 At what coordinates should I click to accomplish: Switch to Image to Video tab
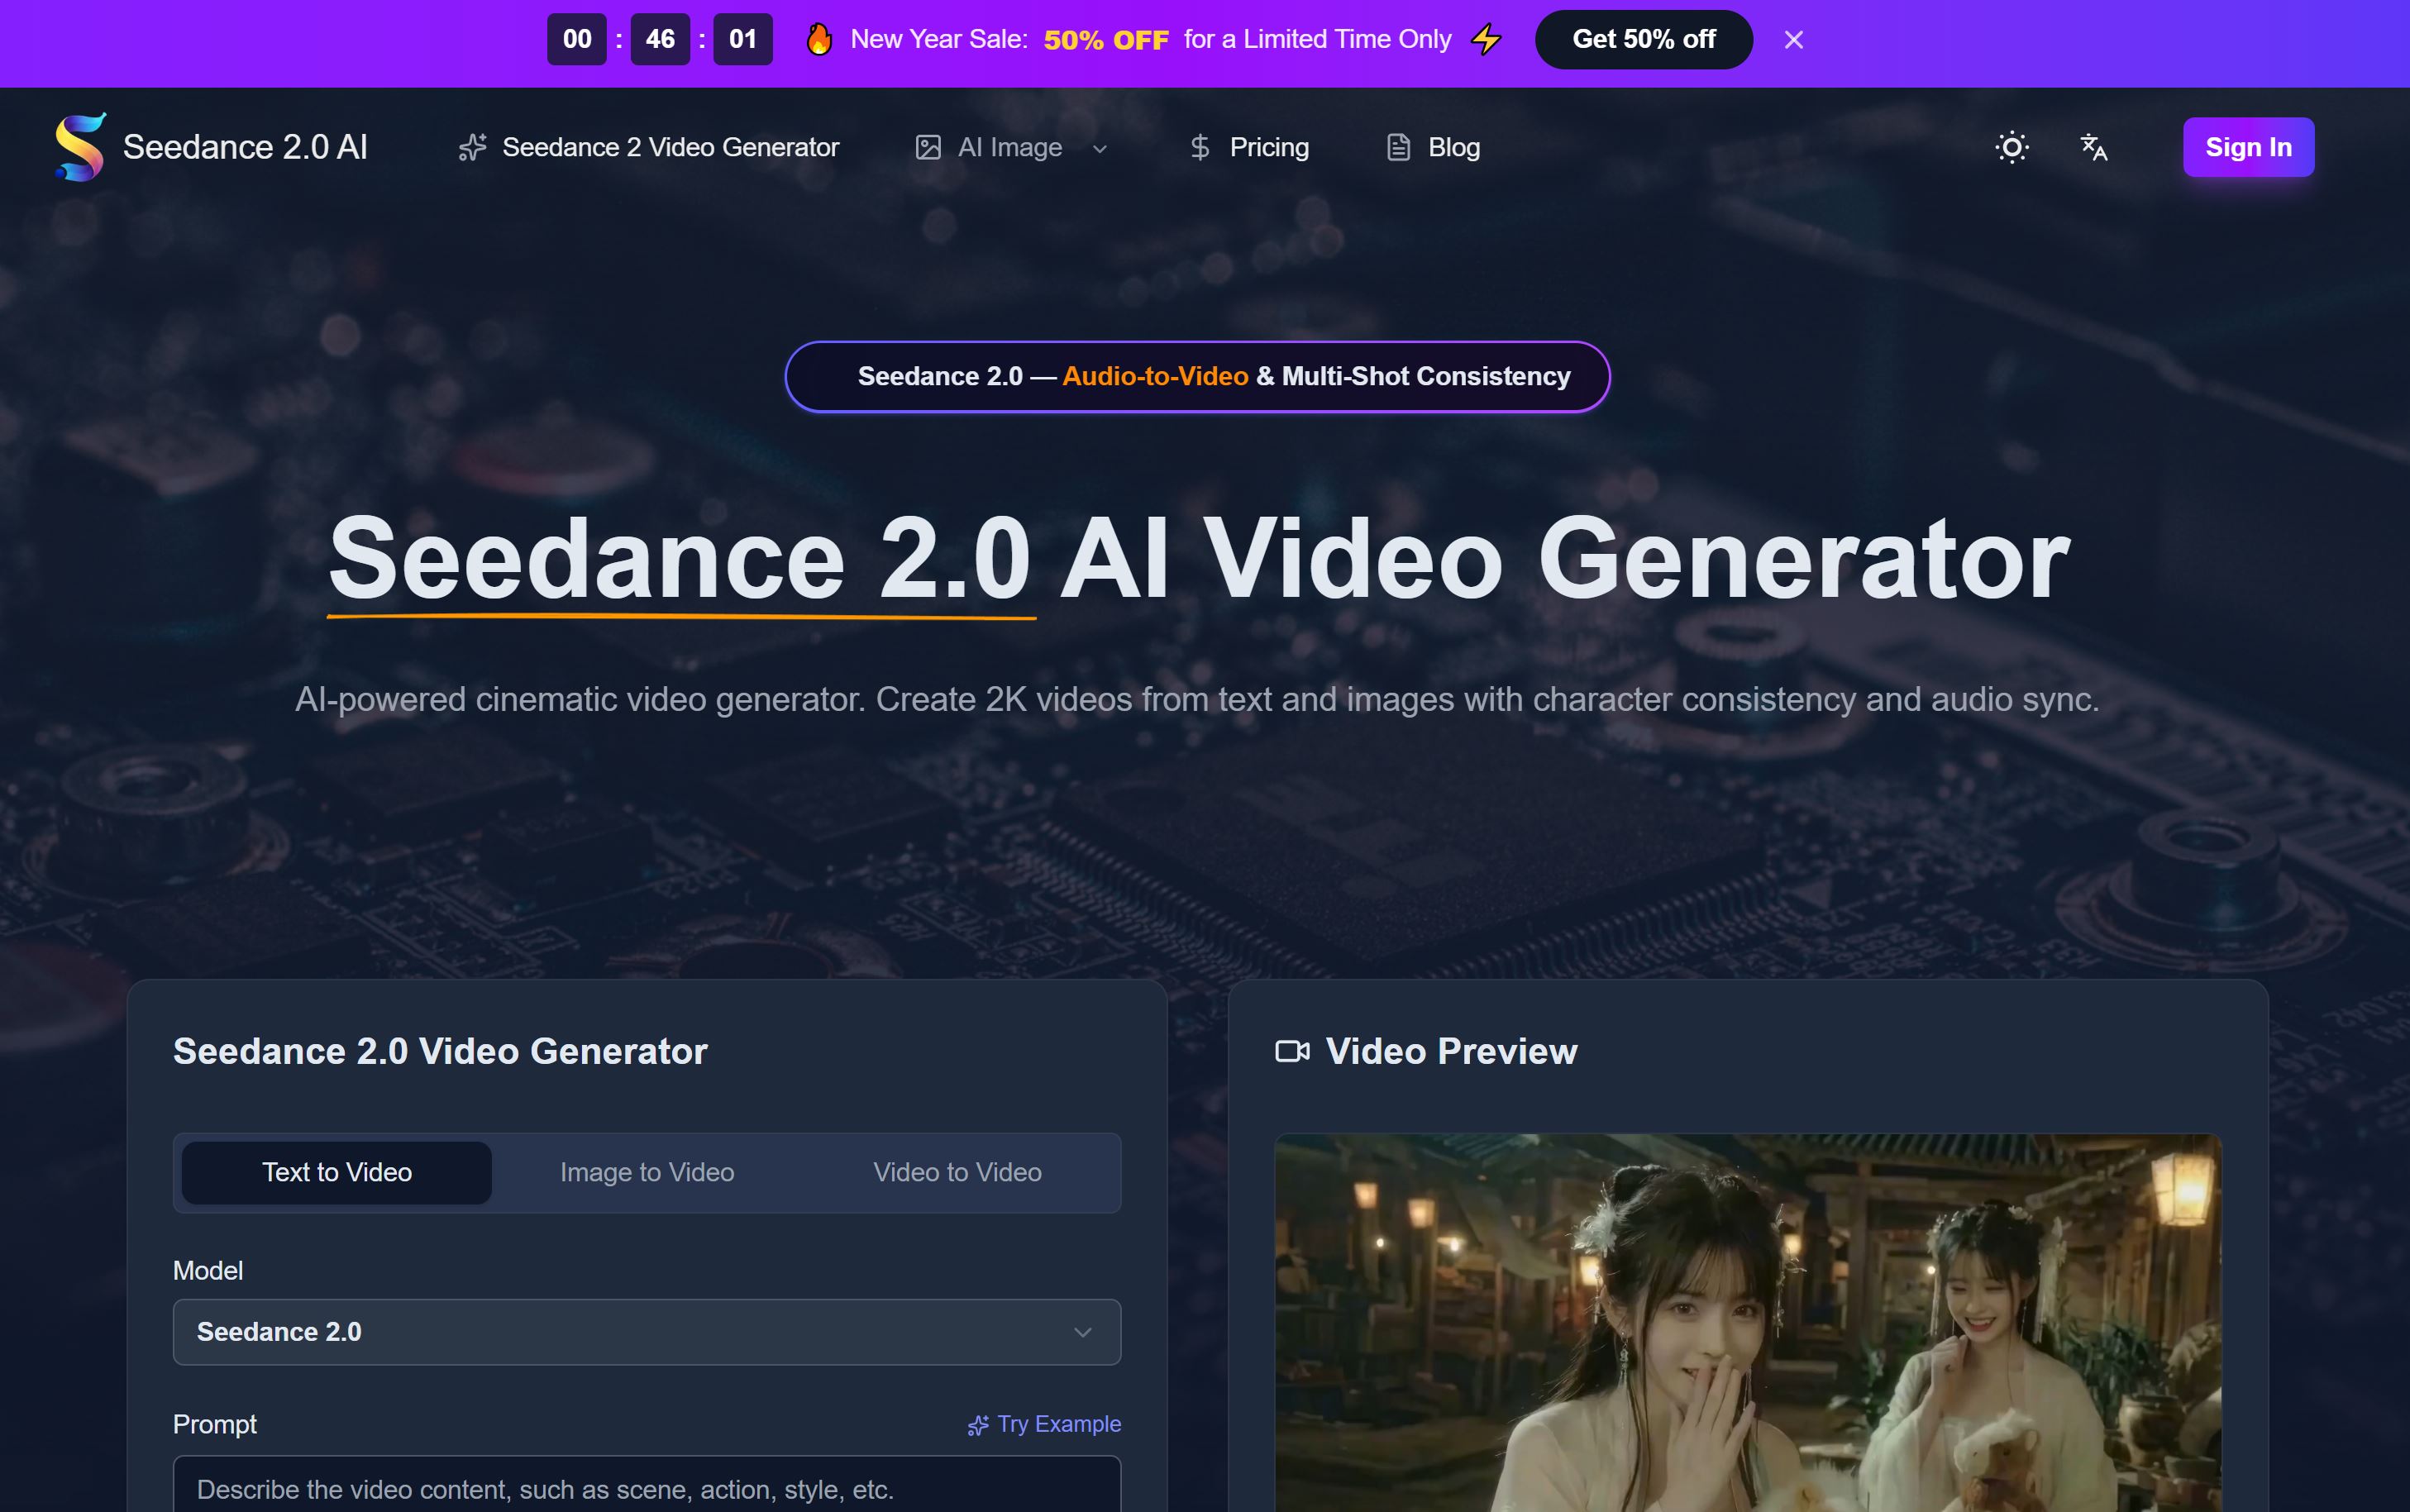[647, 1172]
